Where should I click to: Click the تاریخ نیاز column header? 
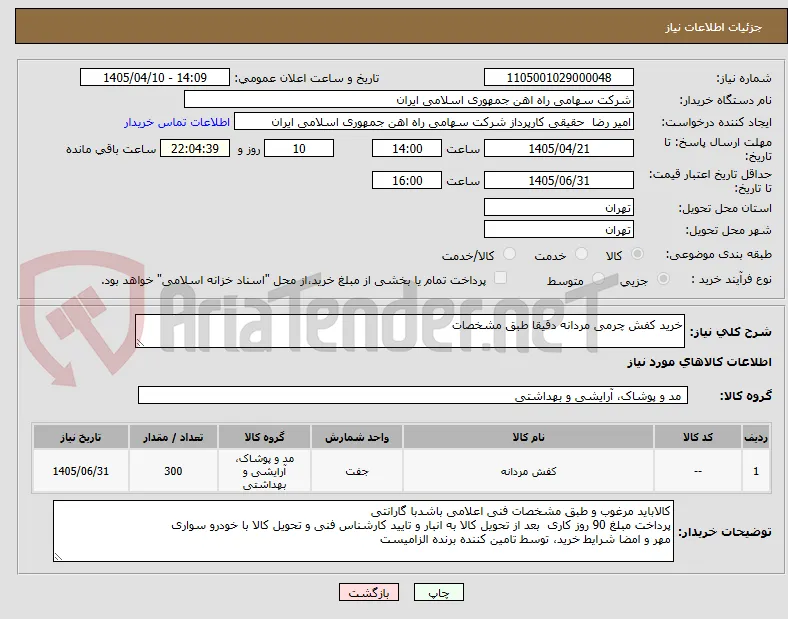tap(81, 437)
